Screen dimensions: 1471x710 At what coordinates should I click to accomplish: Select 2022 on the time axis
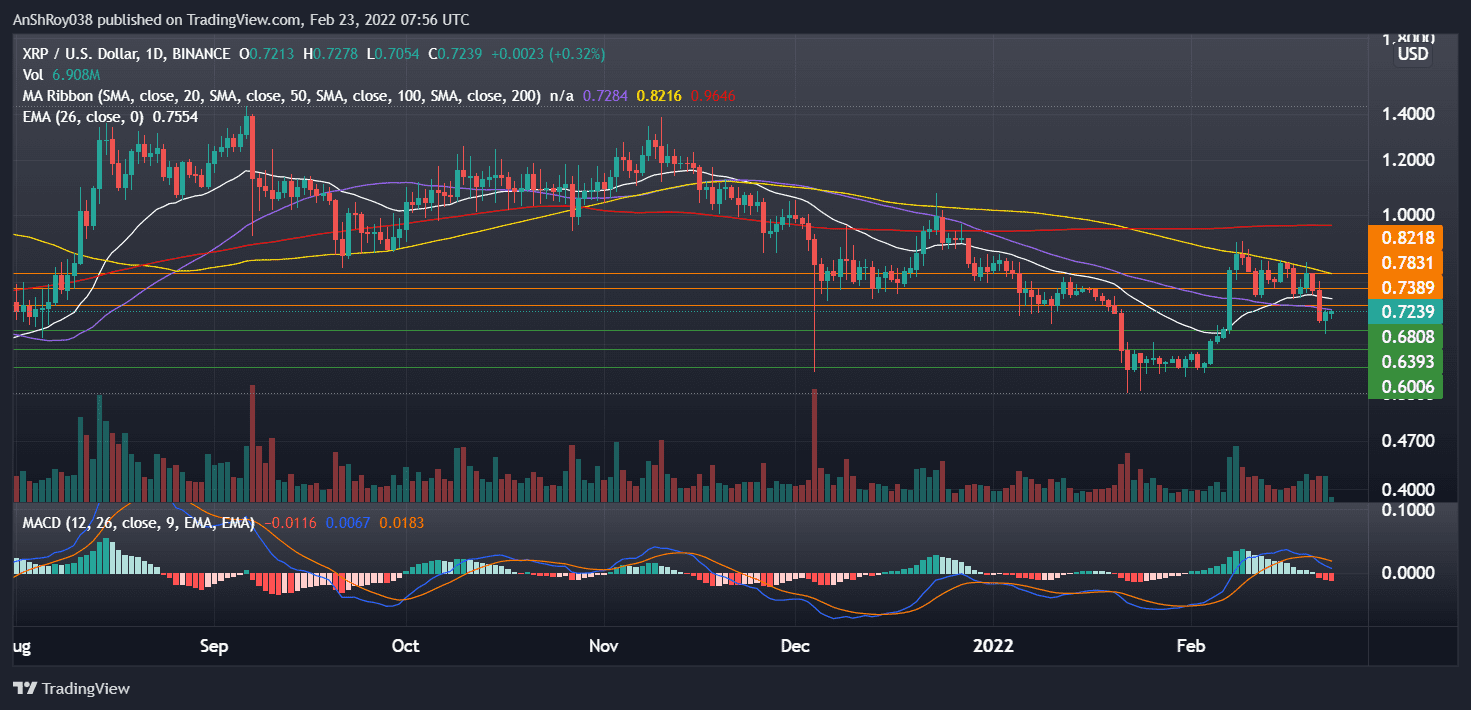pos(994,646)
